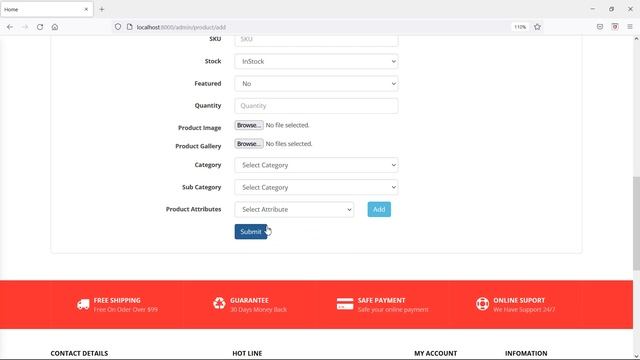Click the Add attribute button
640x360 pixels.
379,209
